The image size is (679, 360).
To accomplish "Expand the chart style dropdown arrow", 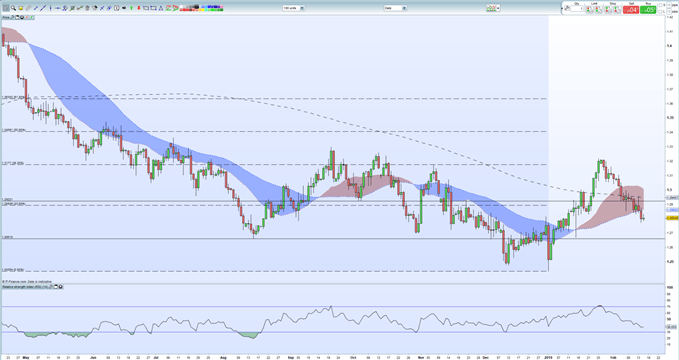I will point(498,8).
